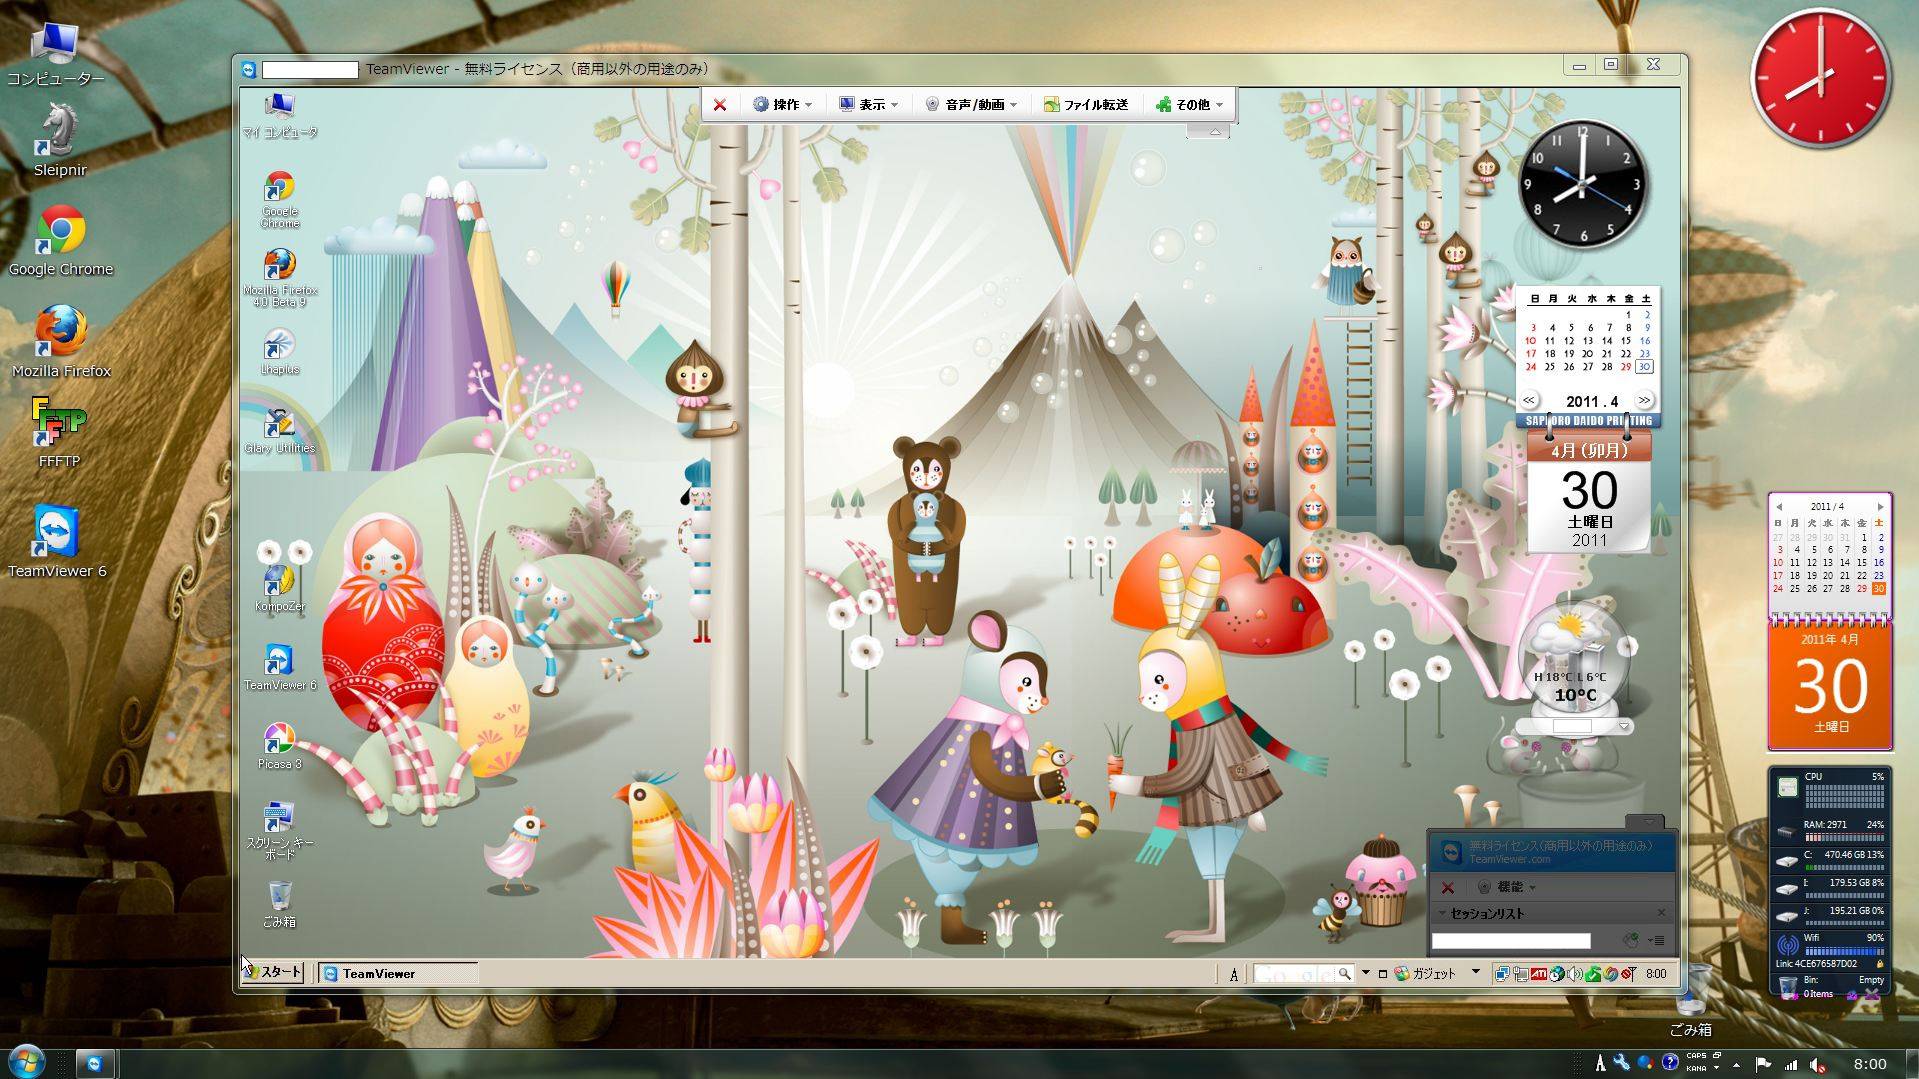
Task: Open the その他 extras dropdown
Action: pos(1189,104)
